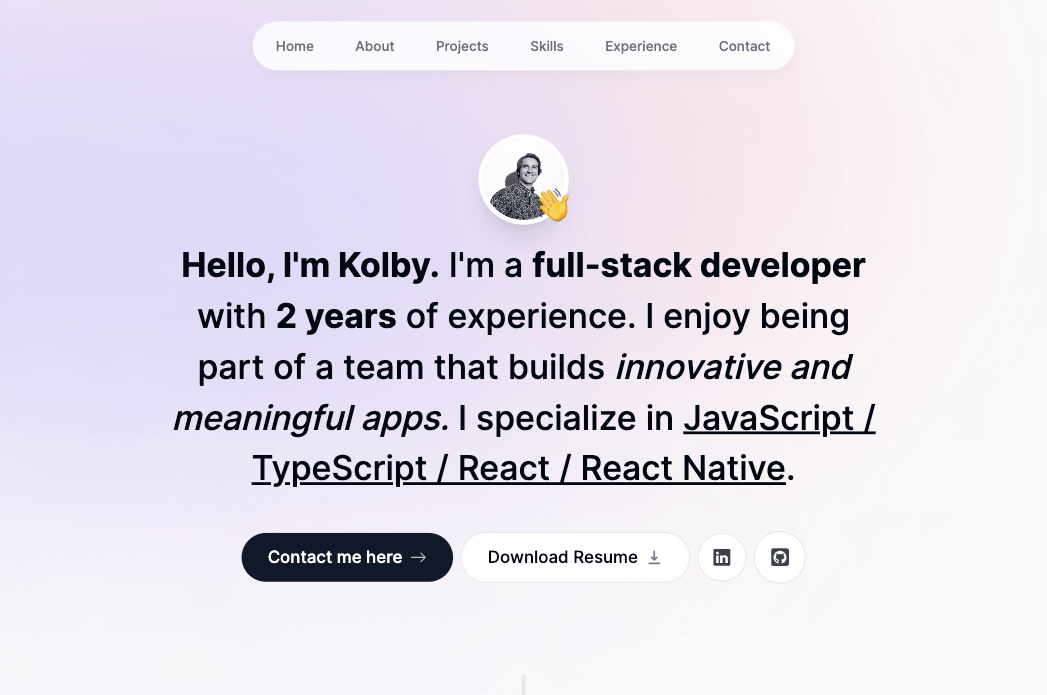
Task: Open the GitHub profile icon
Action: click(780, 557)
